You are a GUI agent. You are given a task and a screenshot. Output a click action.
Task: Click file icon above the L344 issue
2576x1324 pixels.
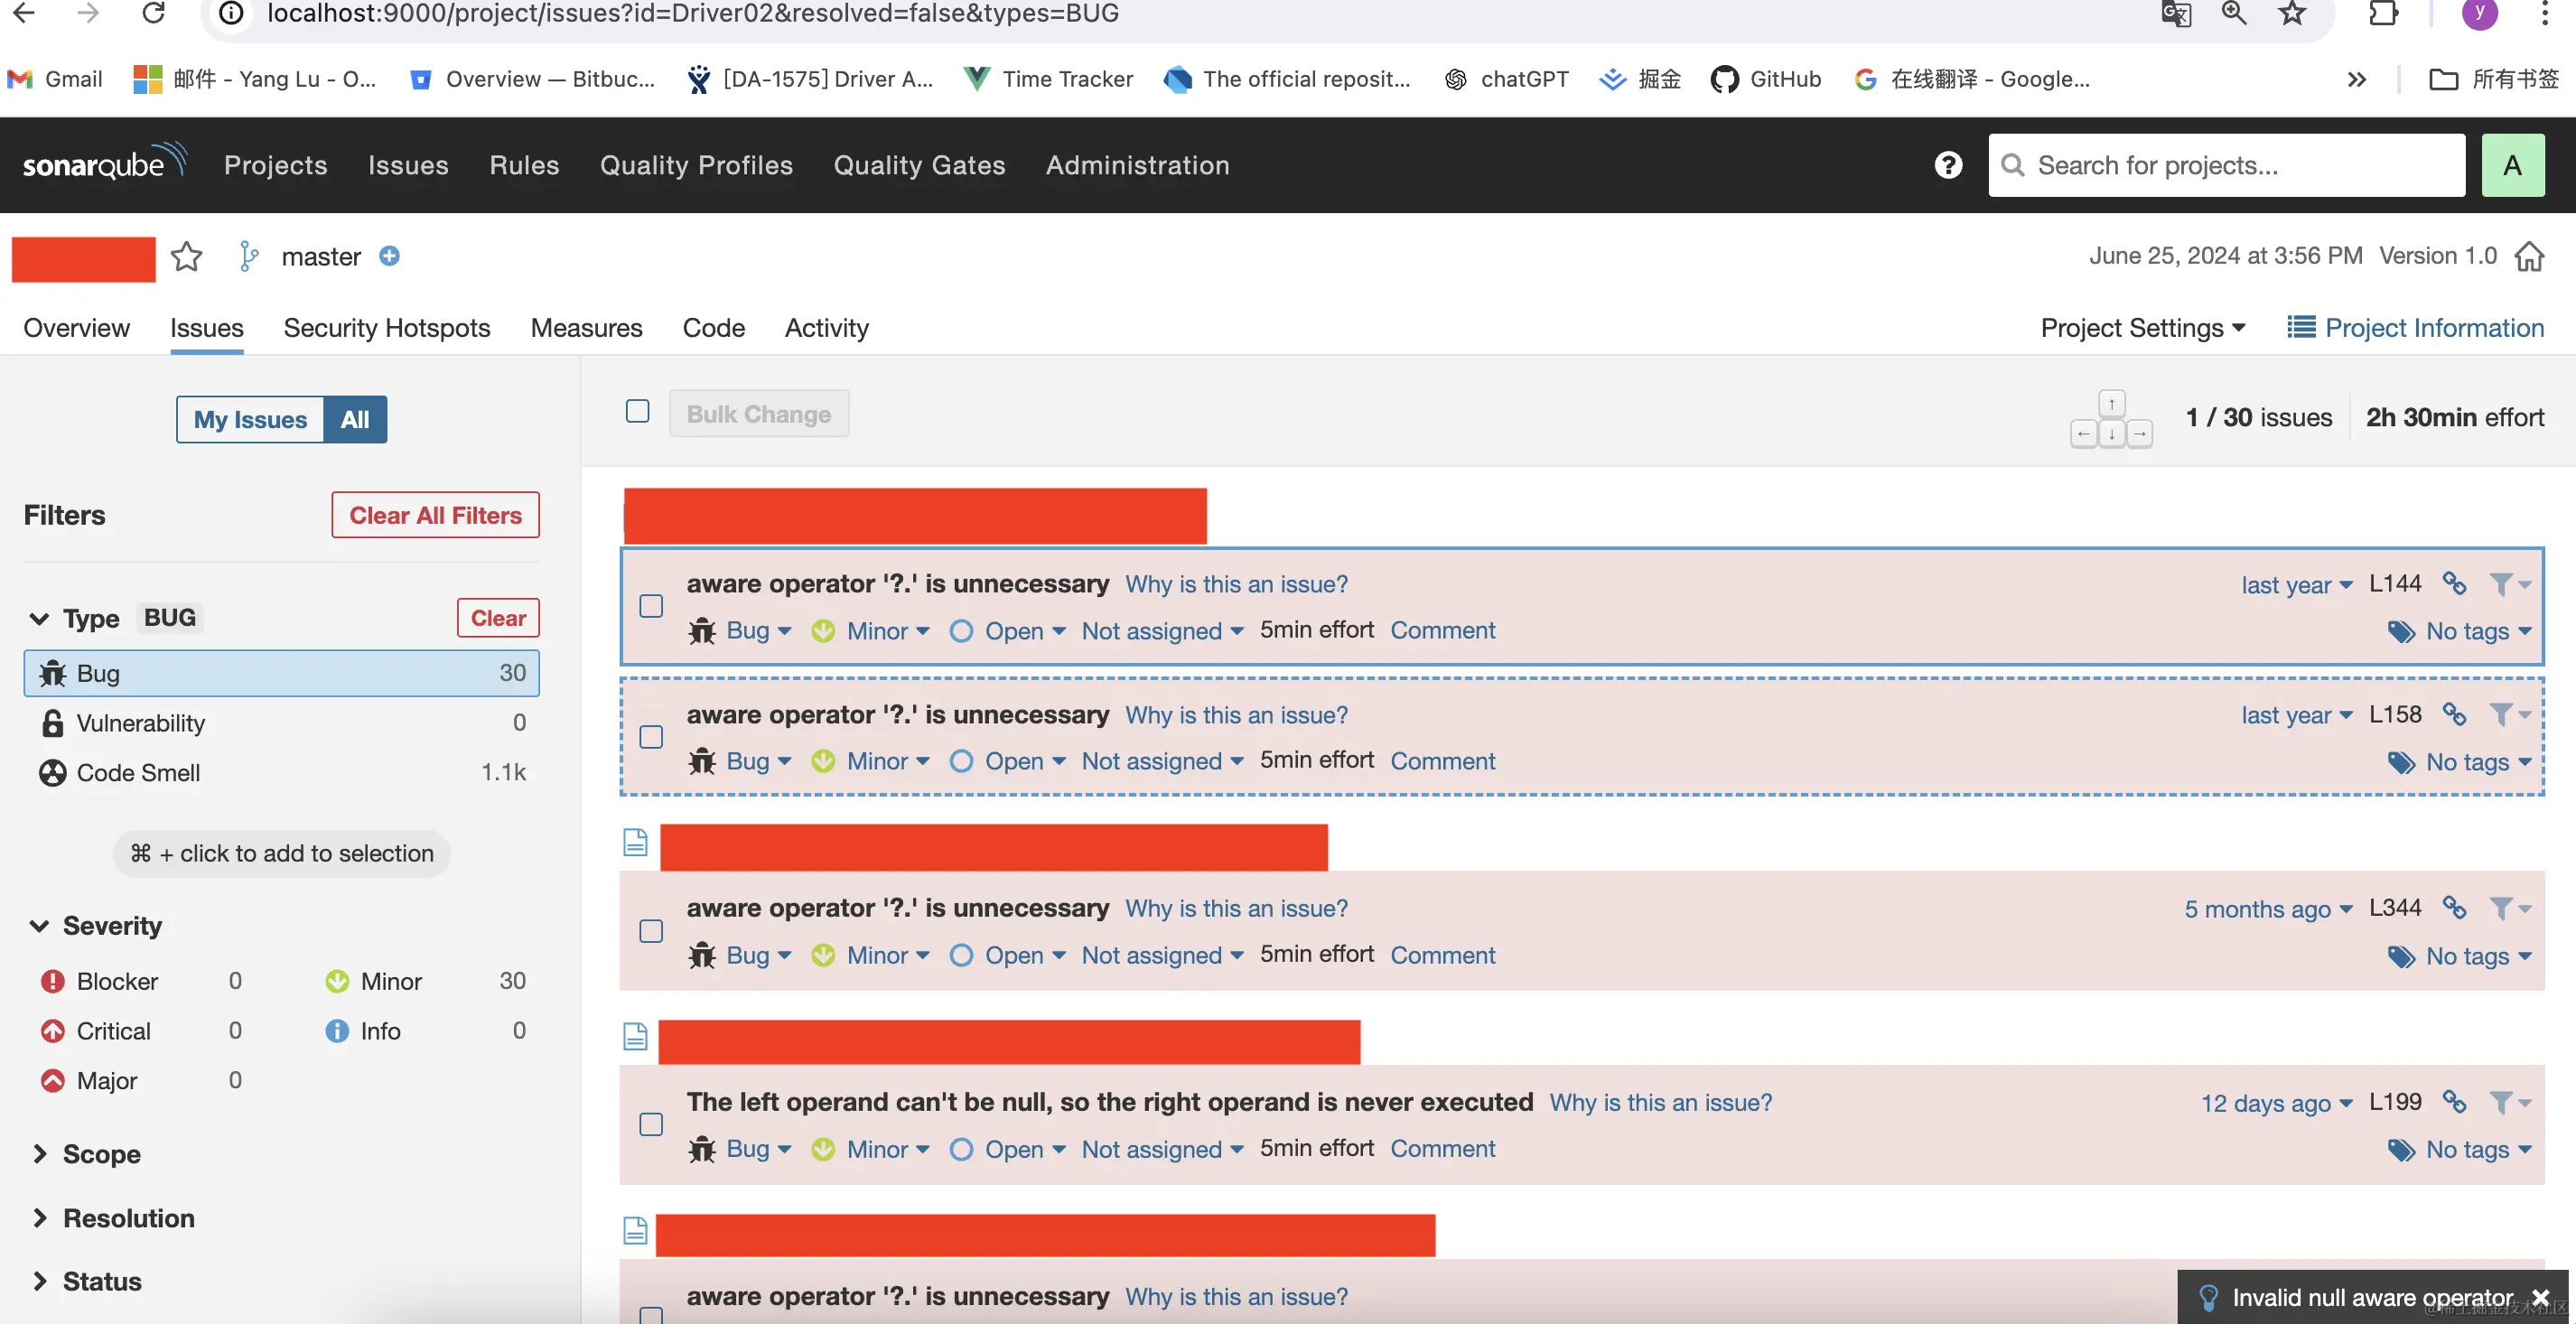635,842
